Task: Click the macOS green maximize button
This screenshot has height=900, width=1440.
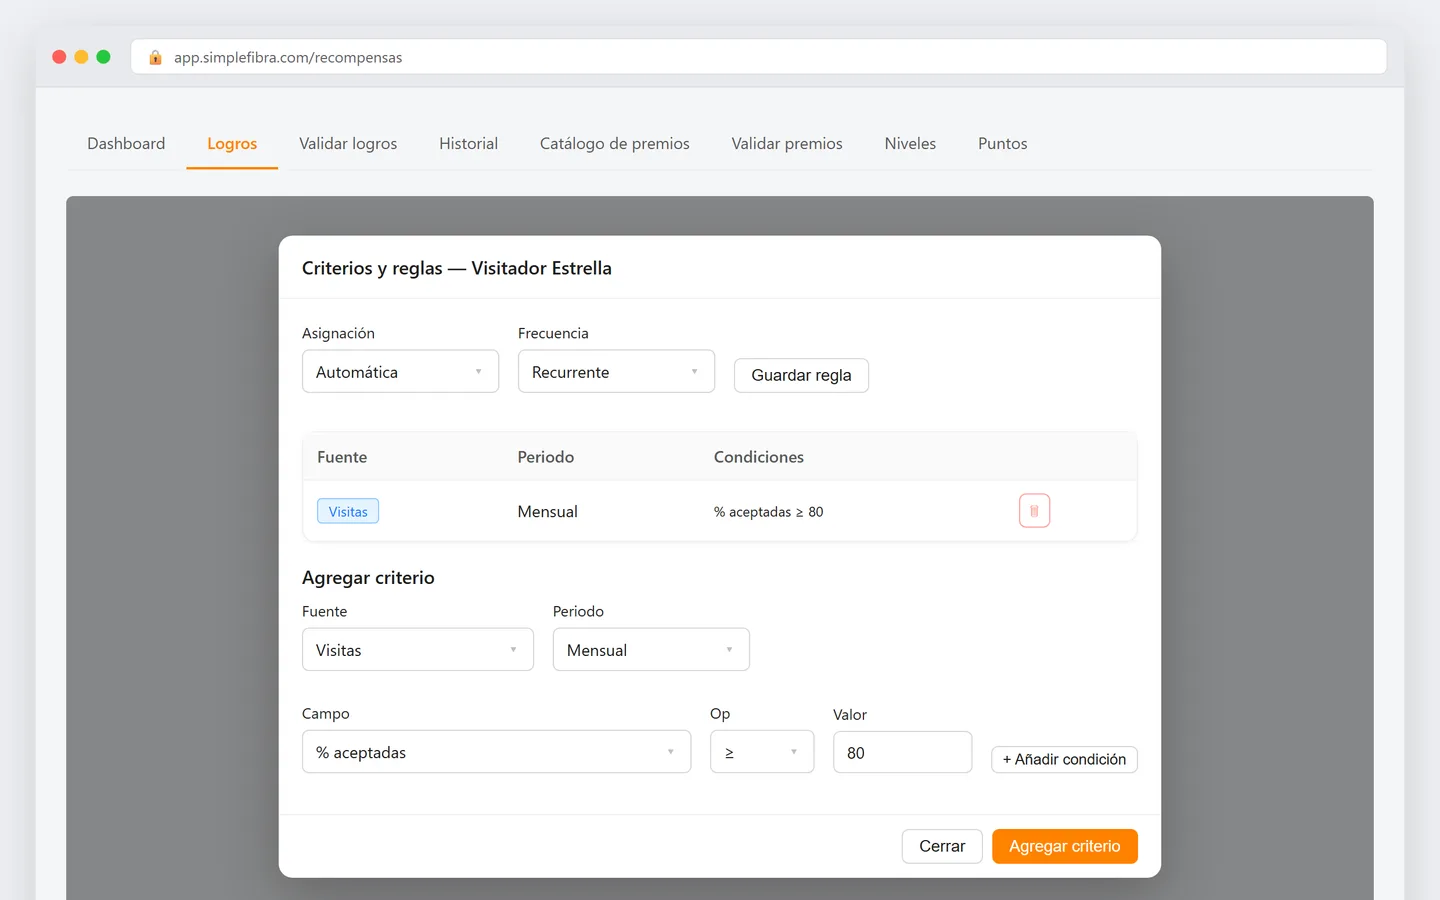Action: tap(103, 57)
